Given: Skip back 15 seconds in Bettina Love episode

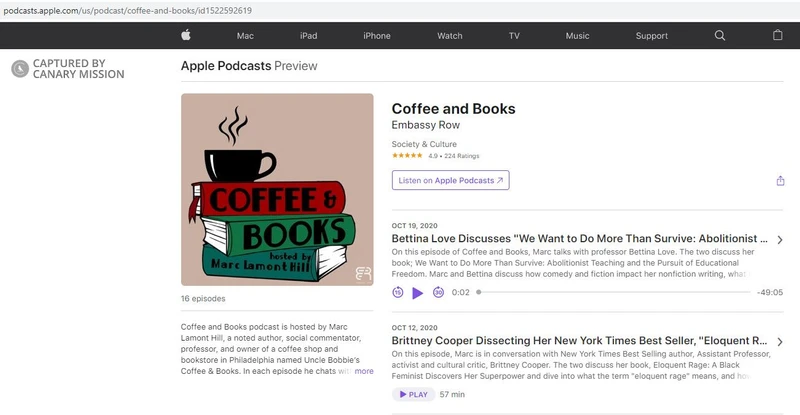Looking at the screenshot, I should click(397, 292).
